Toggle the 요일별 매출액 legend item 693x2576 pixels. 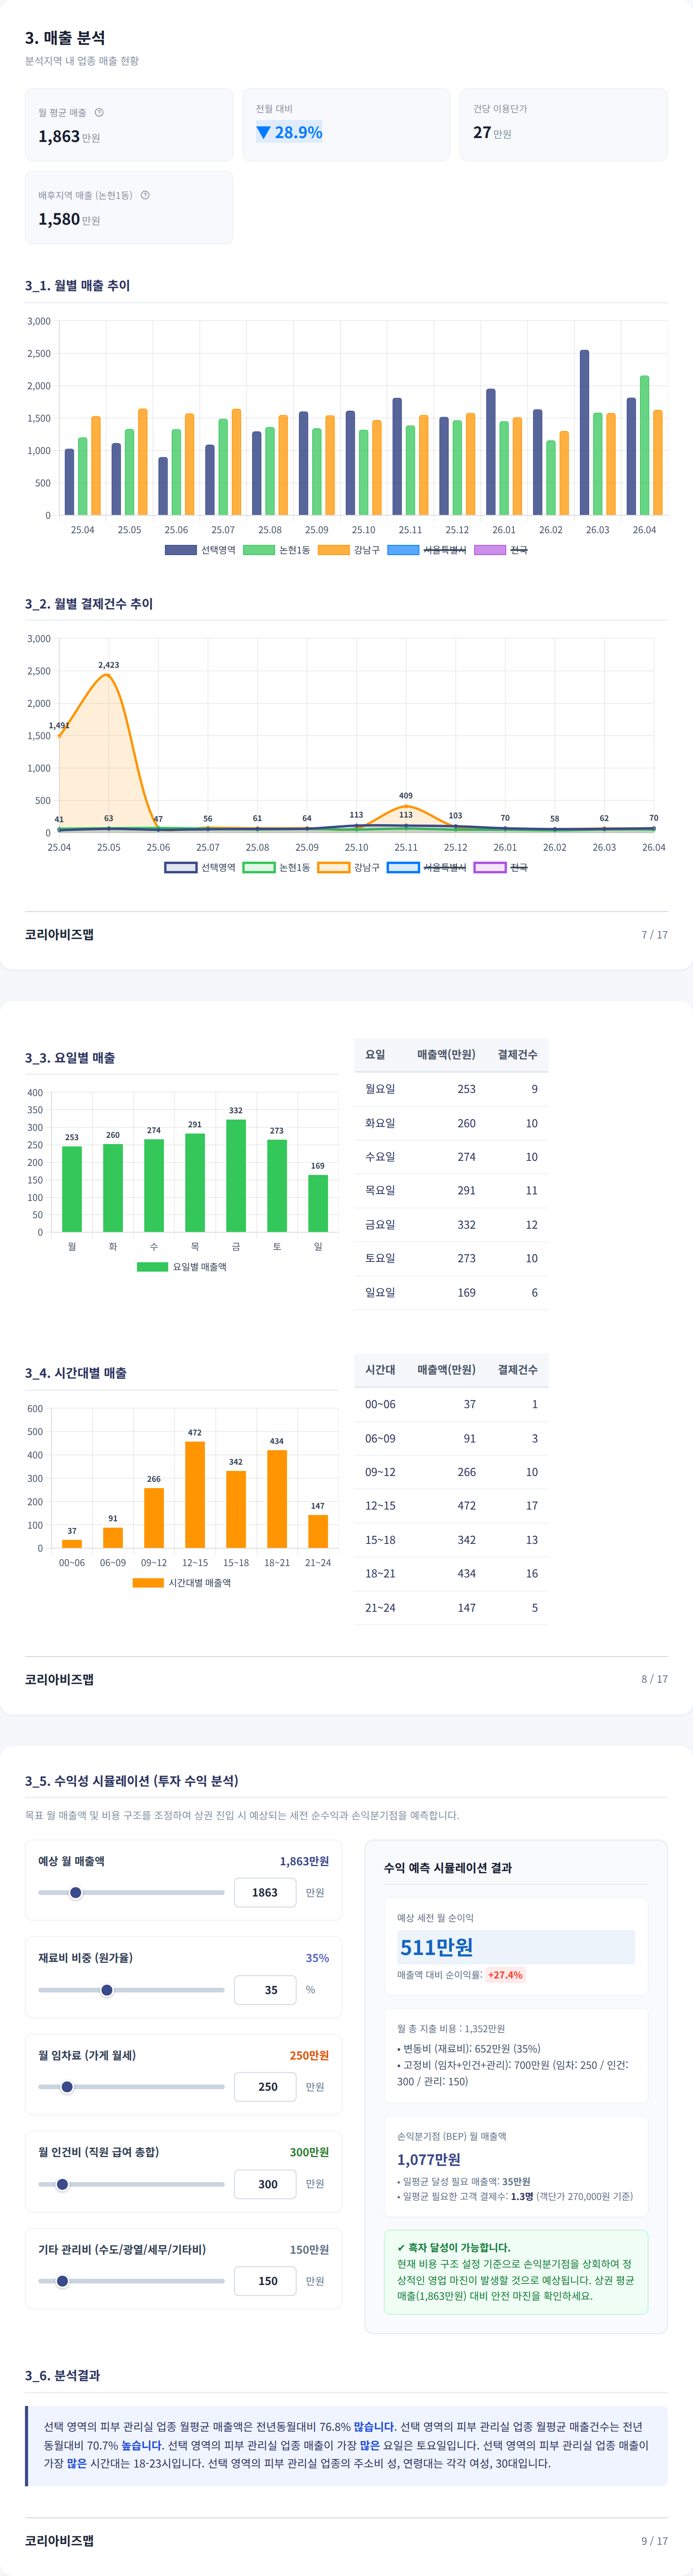(x=182, y=1266)
